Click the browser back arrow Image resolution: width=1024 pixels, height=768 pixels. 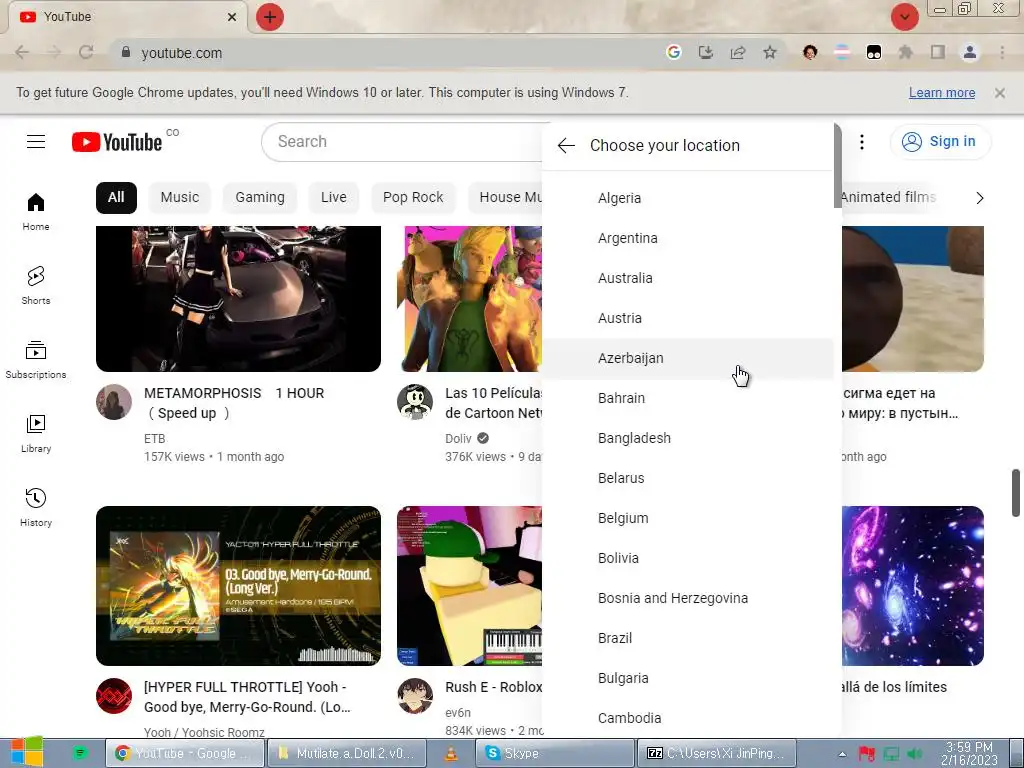coord(22,52)
